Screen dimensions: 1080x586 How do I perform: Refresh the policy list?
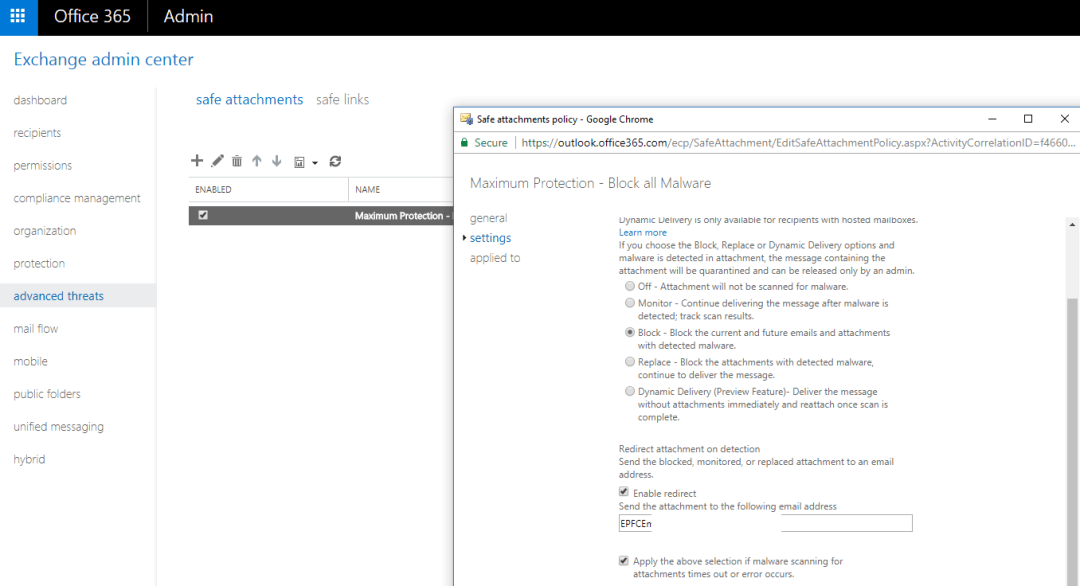point(335,161)
